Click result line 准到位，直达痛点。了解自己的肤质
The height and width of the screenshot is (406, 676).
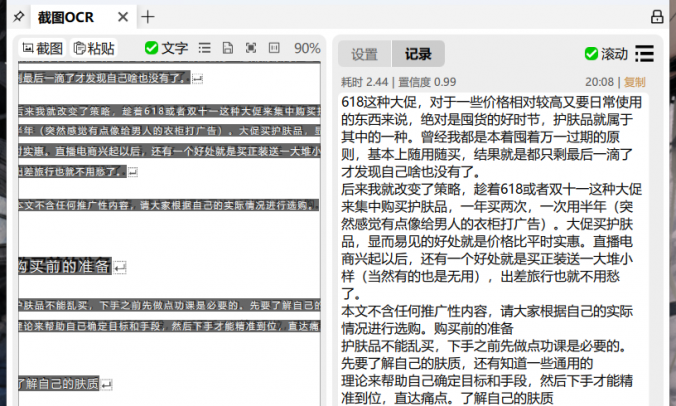click(x=447, y=398)
